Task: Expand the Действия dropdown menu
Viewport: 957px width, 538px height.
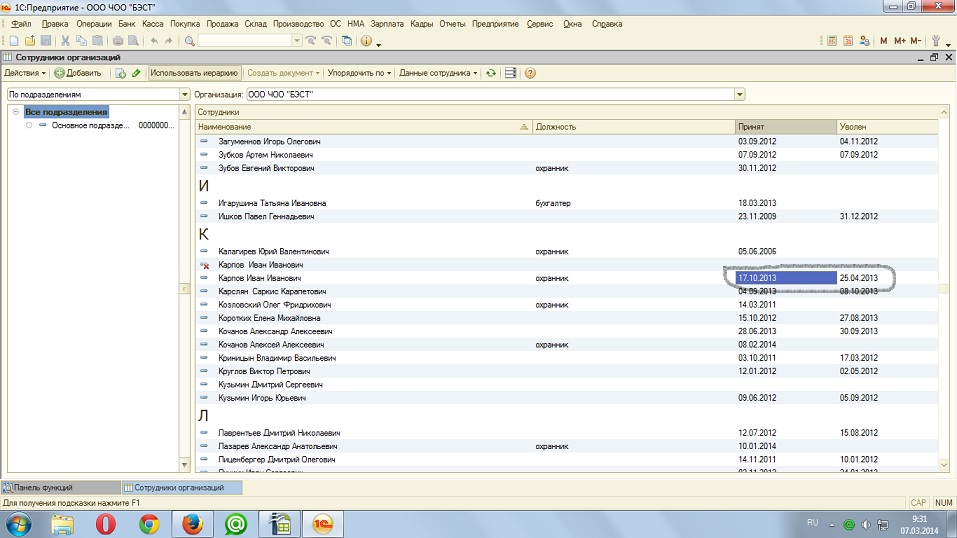Action: point(25,73)
